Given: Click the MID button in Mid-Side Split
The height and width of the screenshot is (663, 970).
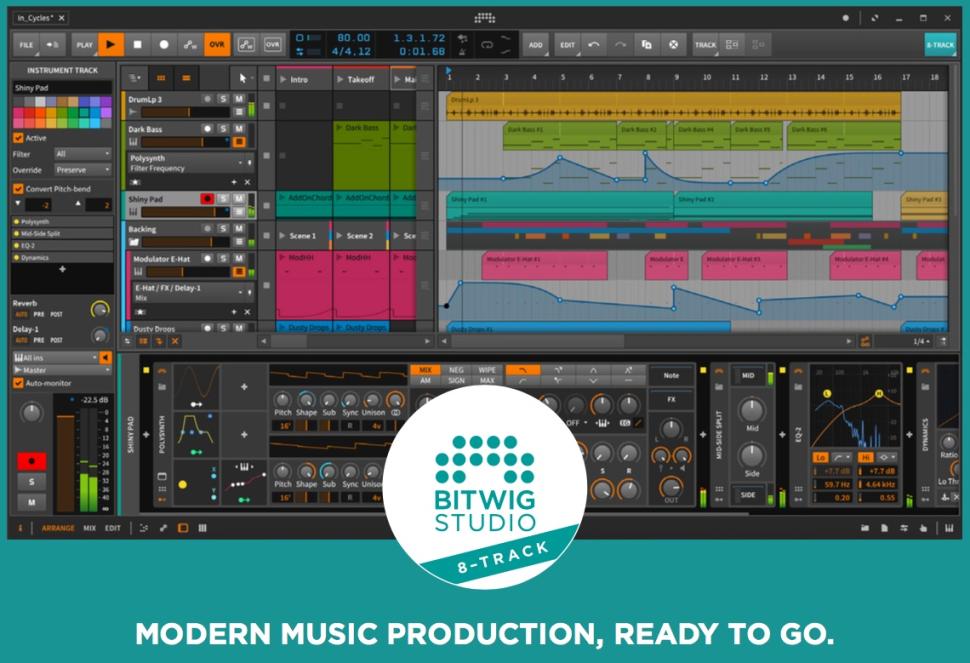Looking at the screenshot, I should click(x=748, y=375).
